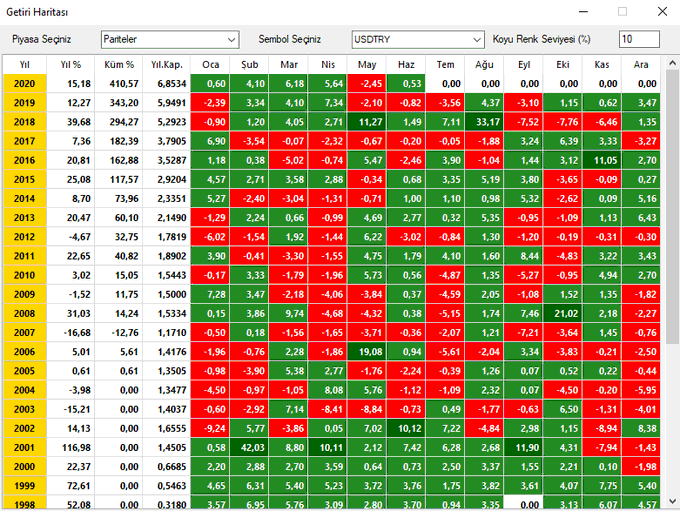Click the 11,90 cell in 2001 row

click(524, 447)
